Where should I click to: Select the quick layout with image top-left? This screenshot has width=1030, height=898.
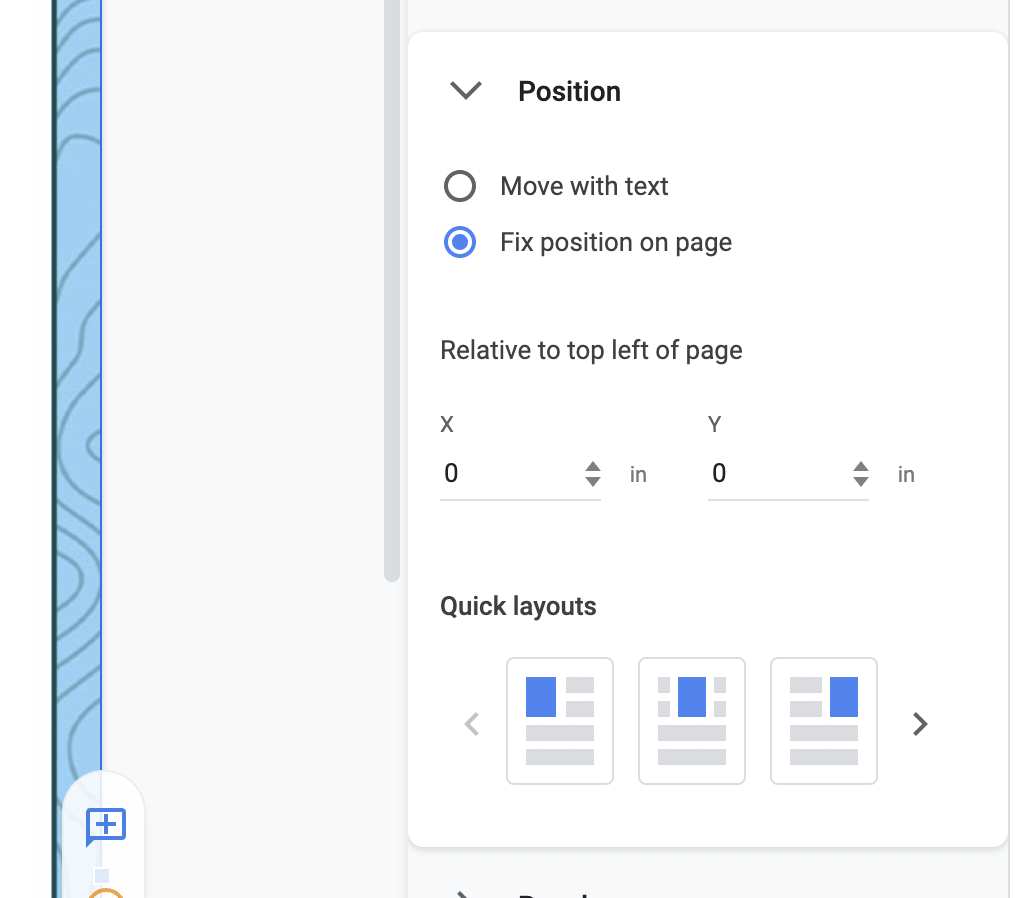pos(560,720)
